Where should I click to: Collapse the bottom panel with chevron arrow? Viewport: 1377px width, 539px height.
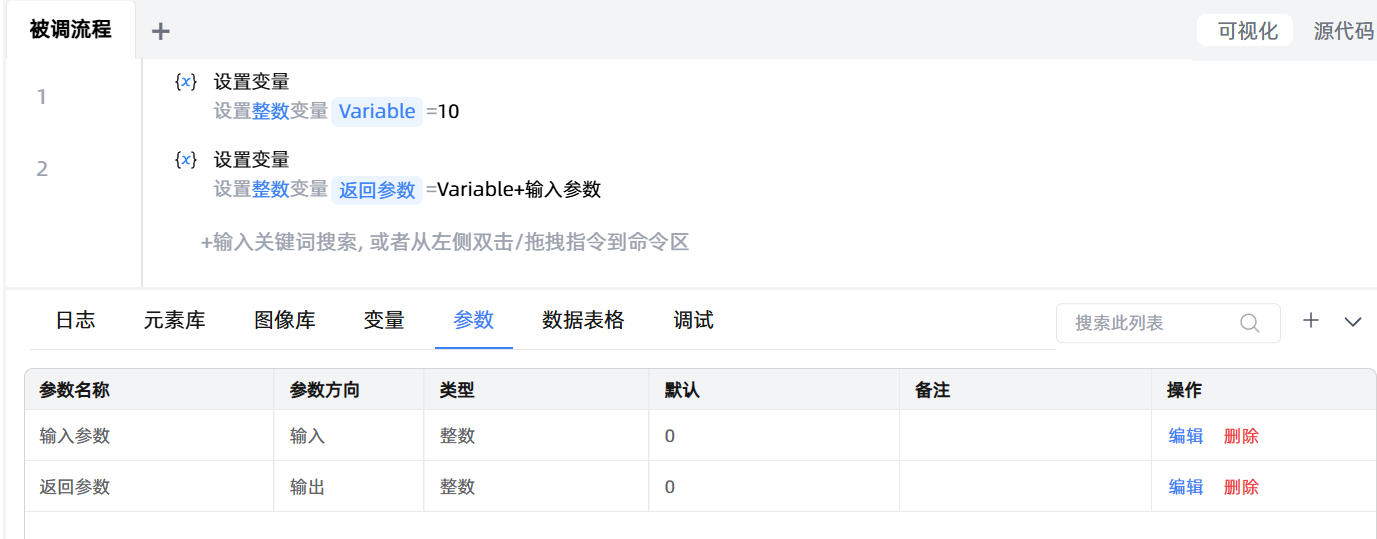click(x=1353, y=322)
